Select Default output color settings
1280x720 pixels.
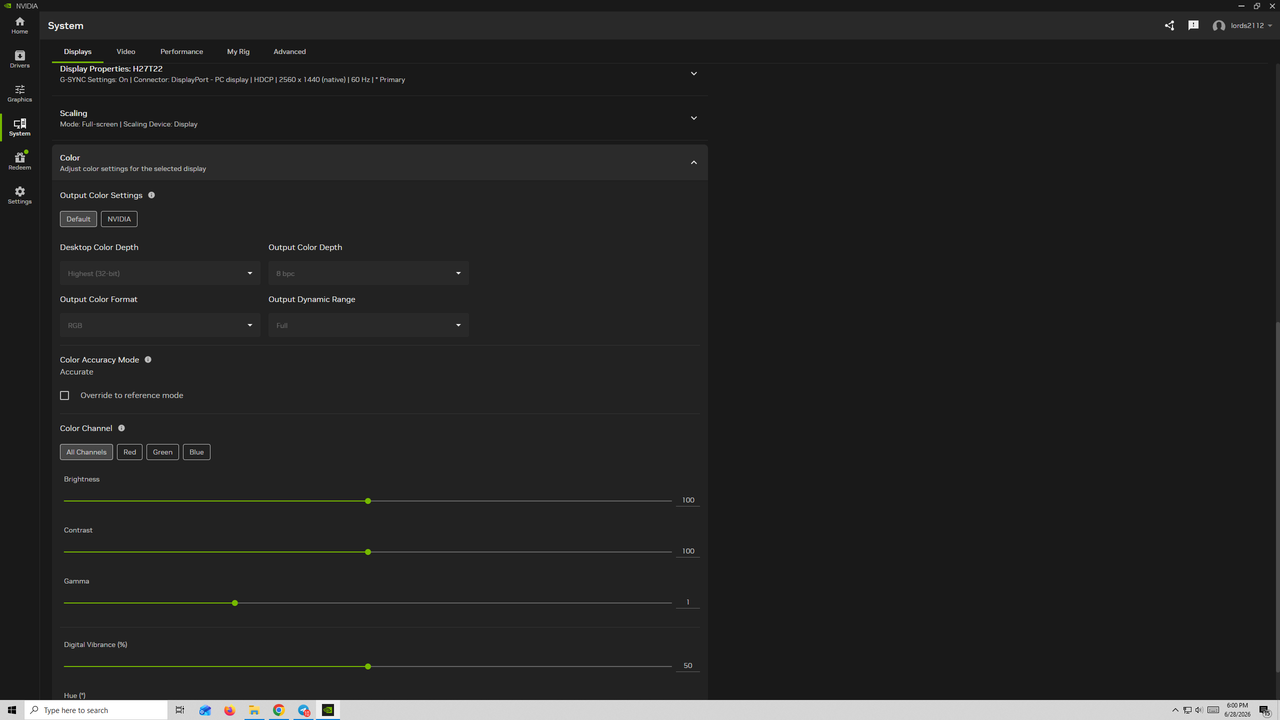[x=78, y=219]
